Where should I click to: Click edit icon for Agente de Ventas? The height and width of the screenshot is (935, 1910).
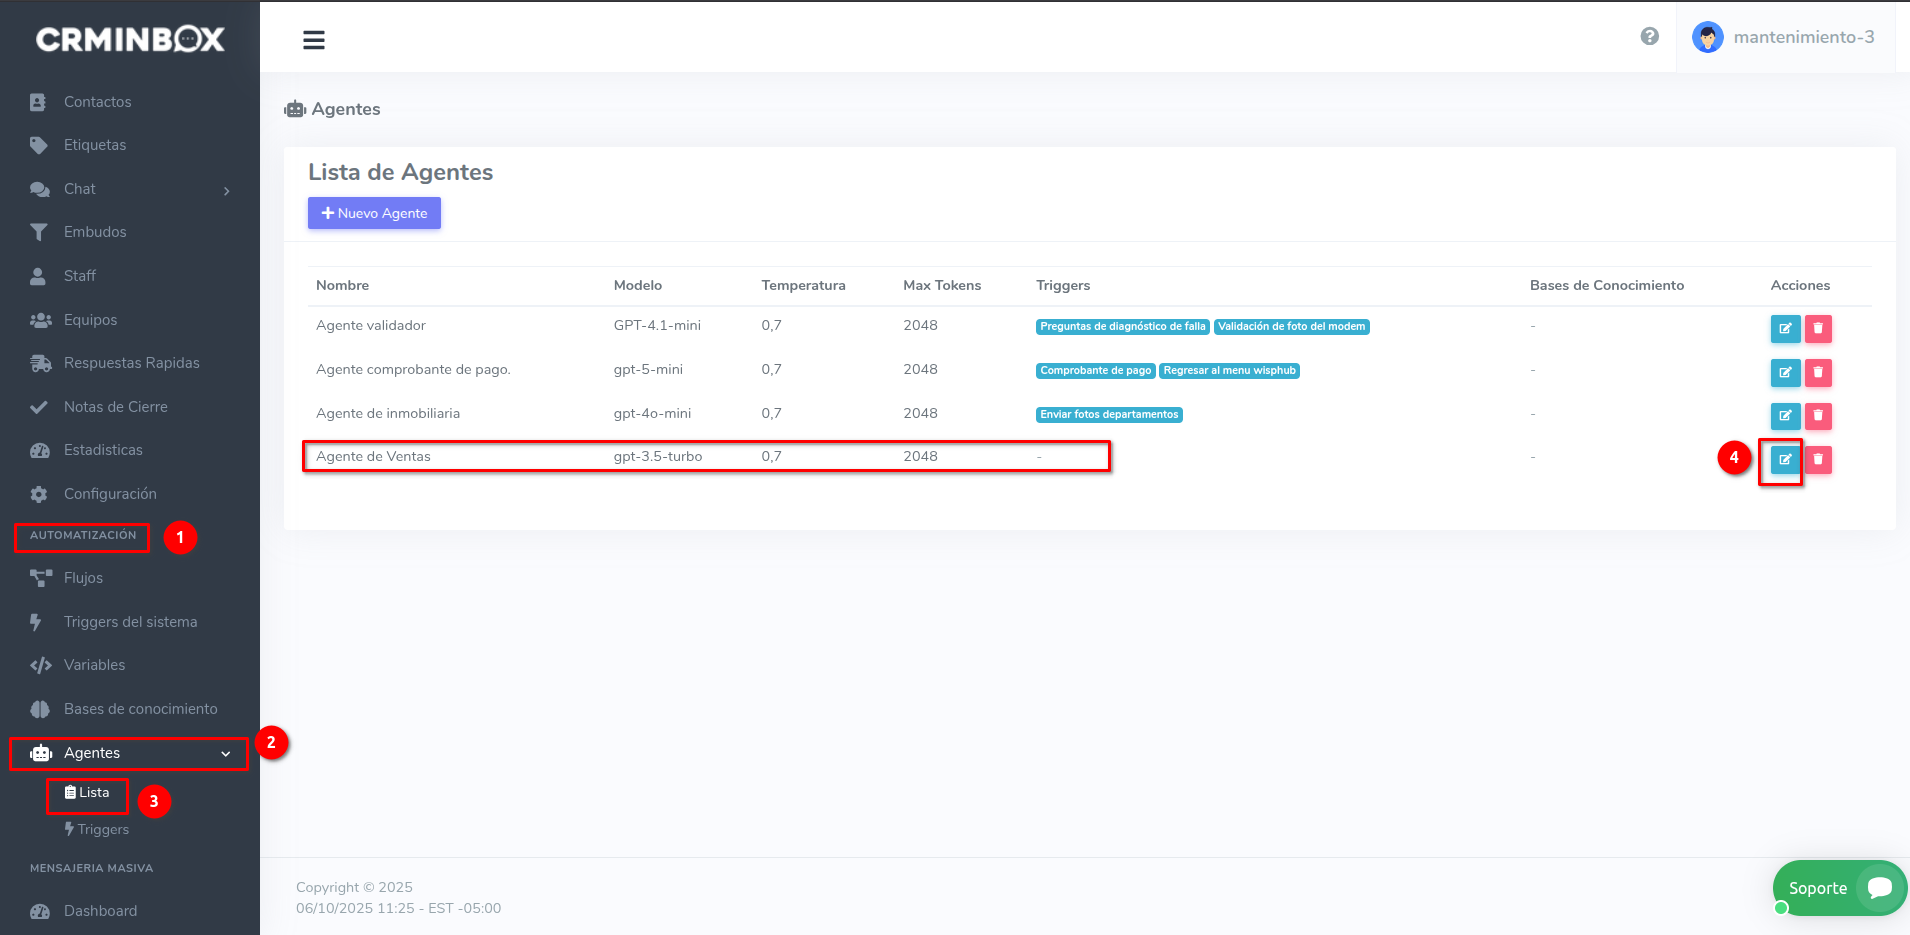pyautogui.click(x=1785, y=460)
